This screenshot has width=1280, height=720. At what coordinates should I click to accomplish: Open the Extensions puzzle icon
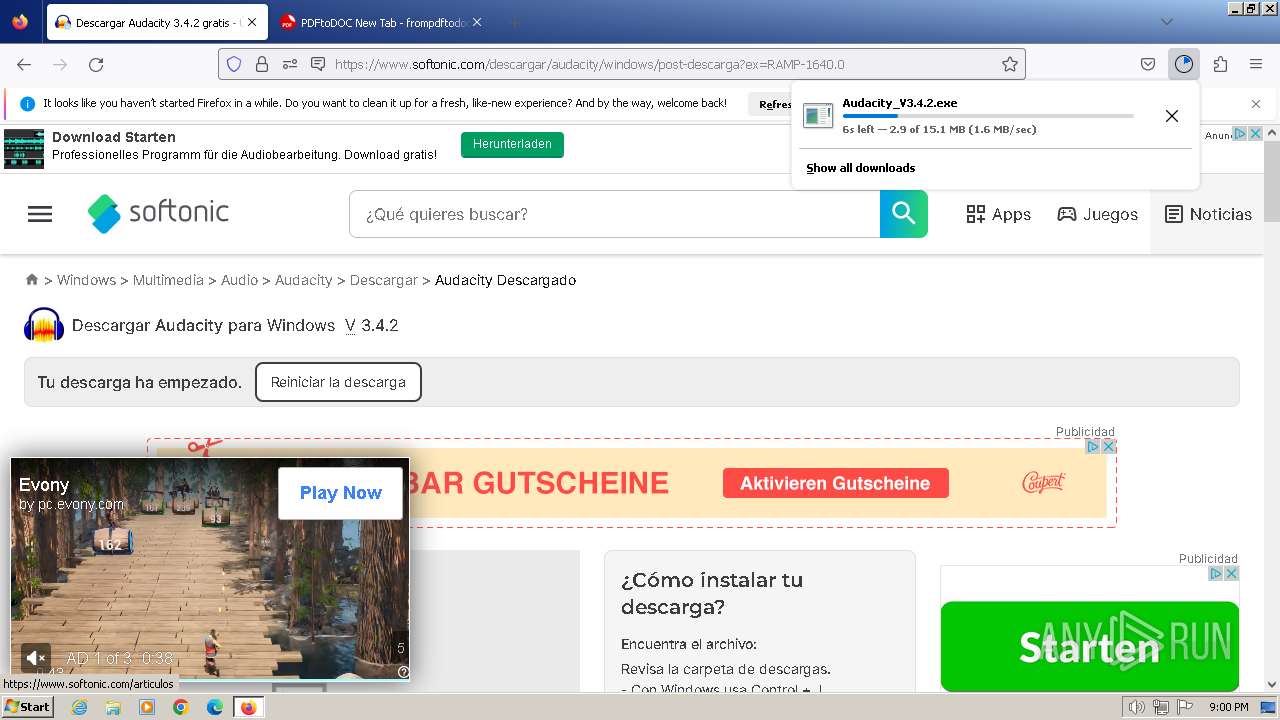click(1220, 64)
